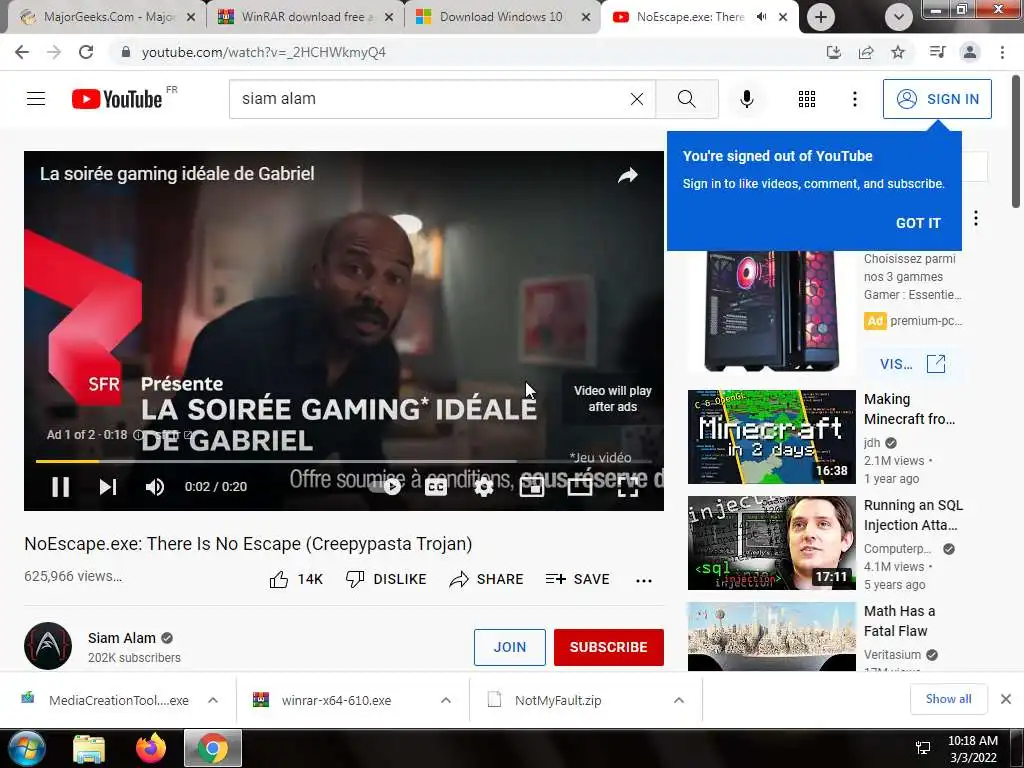The height and width of the screenshot is (768, 1024).
Task: Expand options for NotMyFault.zip download
Action: pyautogui.click(x=679, y=700)
